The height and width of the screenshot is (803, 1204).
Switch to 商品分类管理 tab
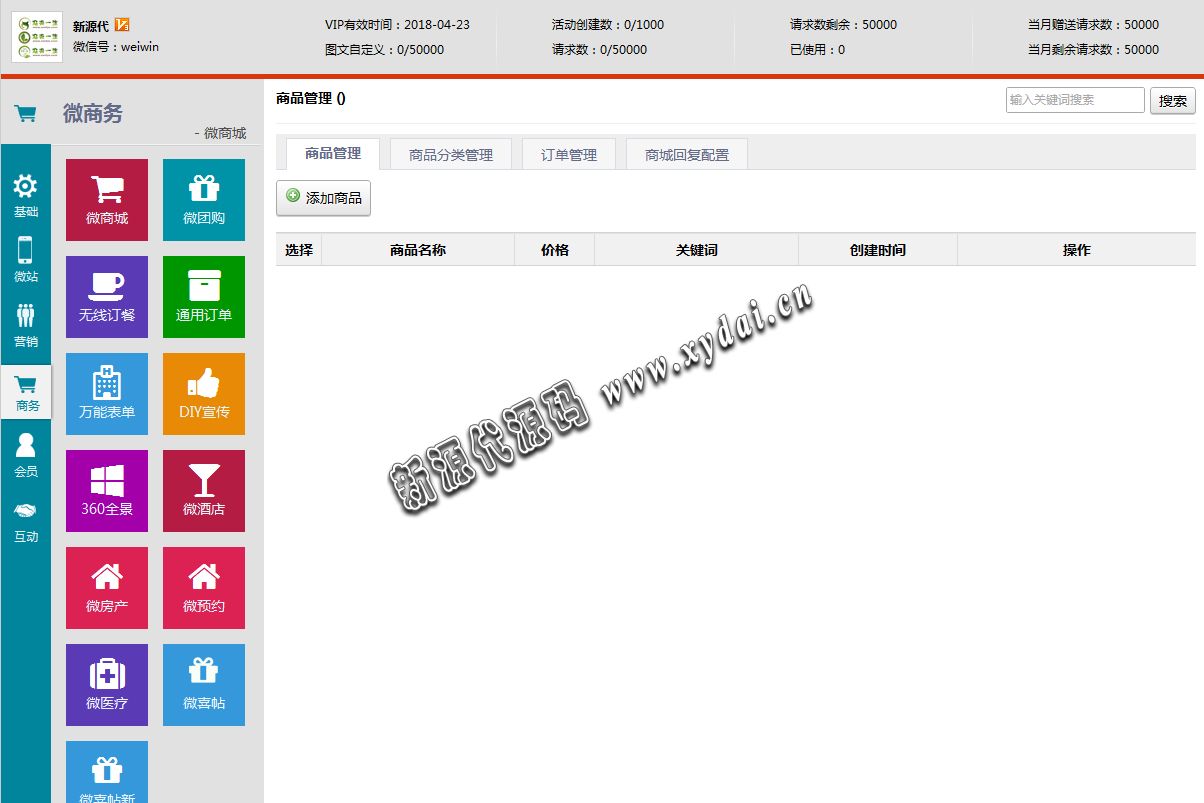[x=451, y=155]
